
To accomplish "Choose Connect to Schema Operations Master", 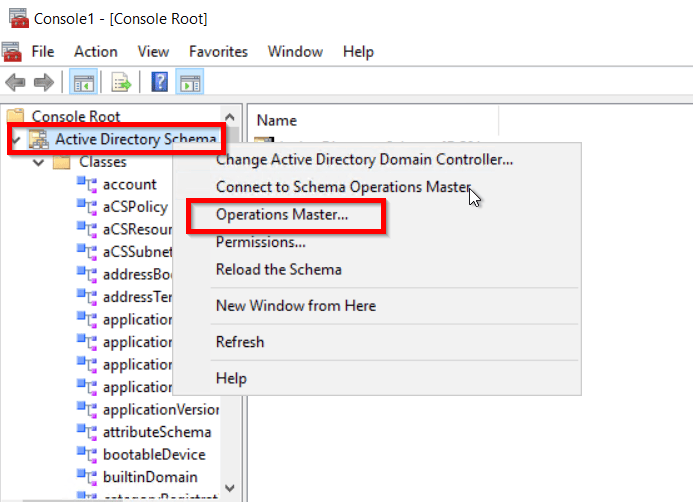I will click(x=343, y=187).
